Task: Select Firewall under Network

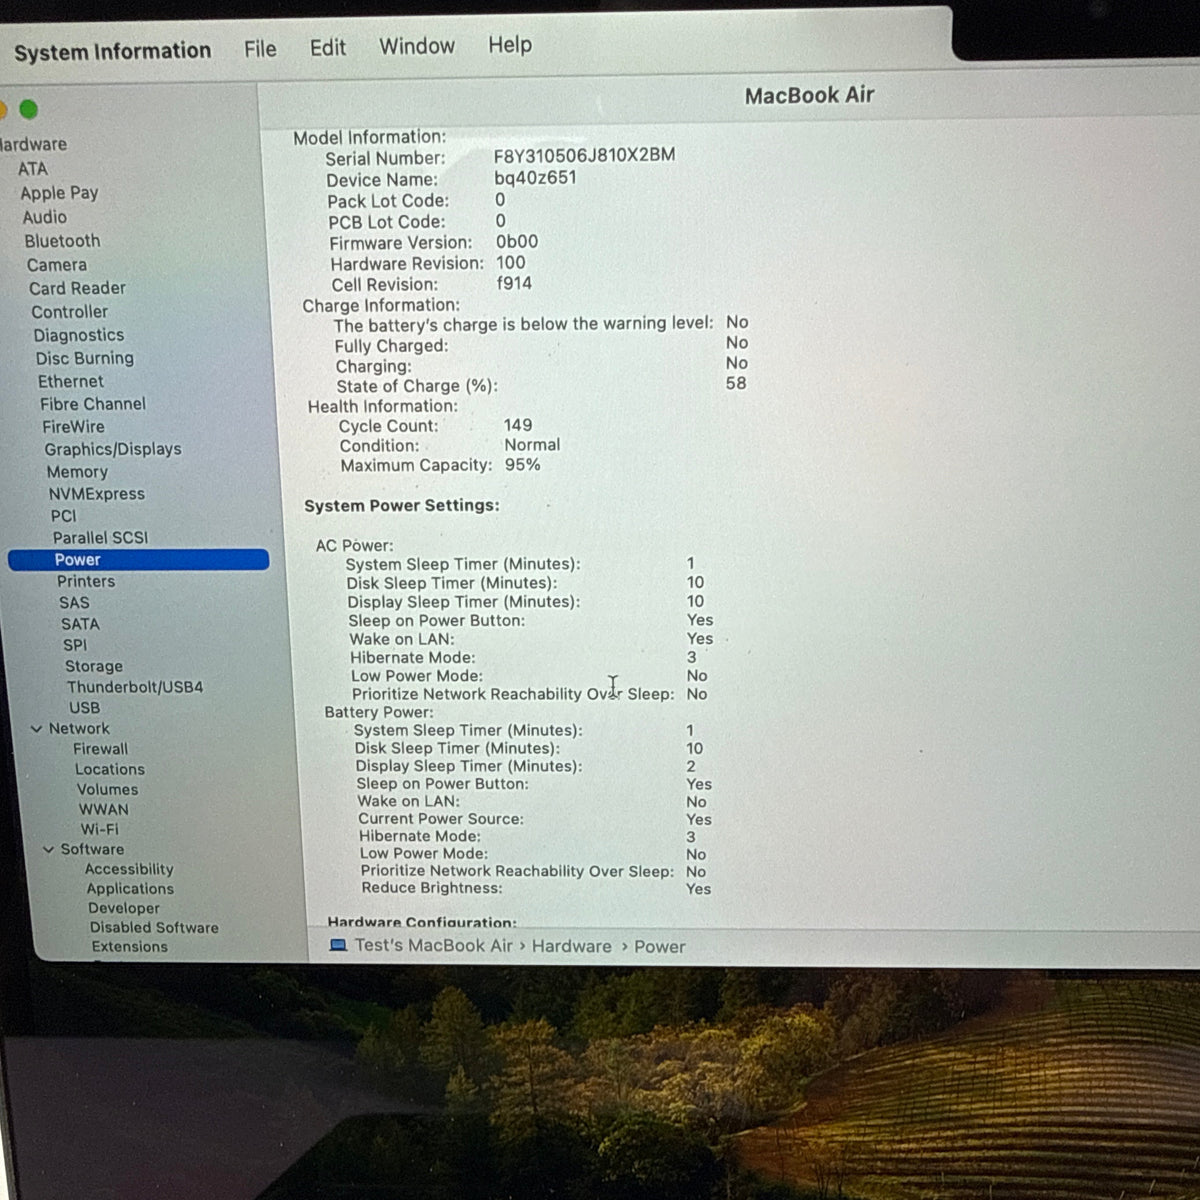Action: point(100,749)
